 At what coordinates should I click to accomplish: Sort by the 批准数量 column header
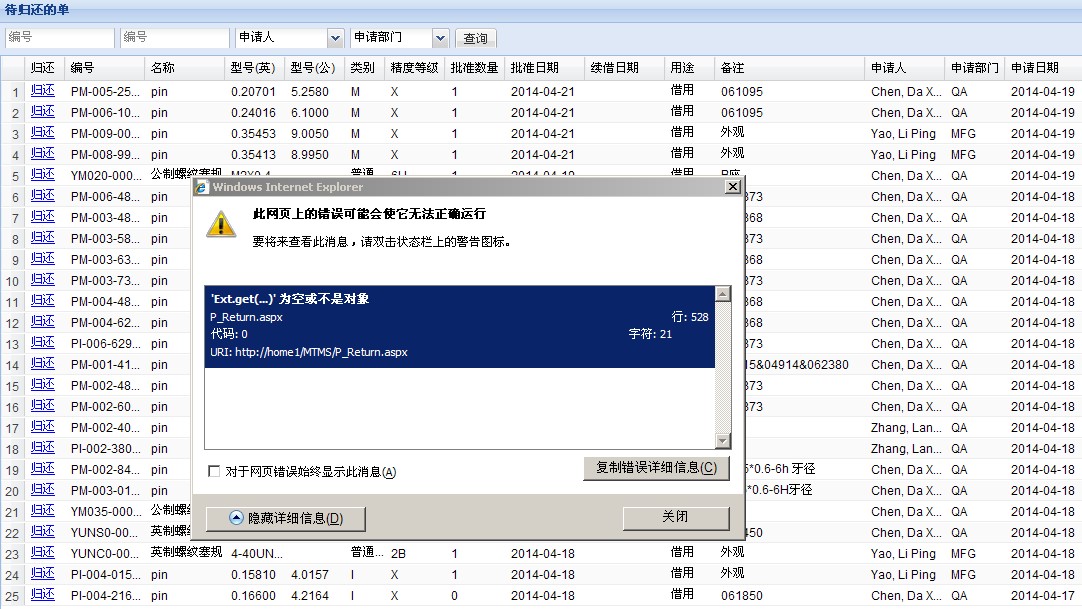coord(475,68)
